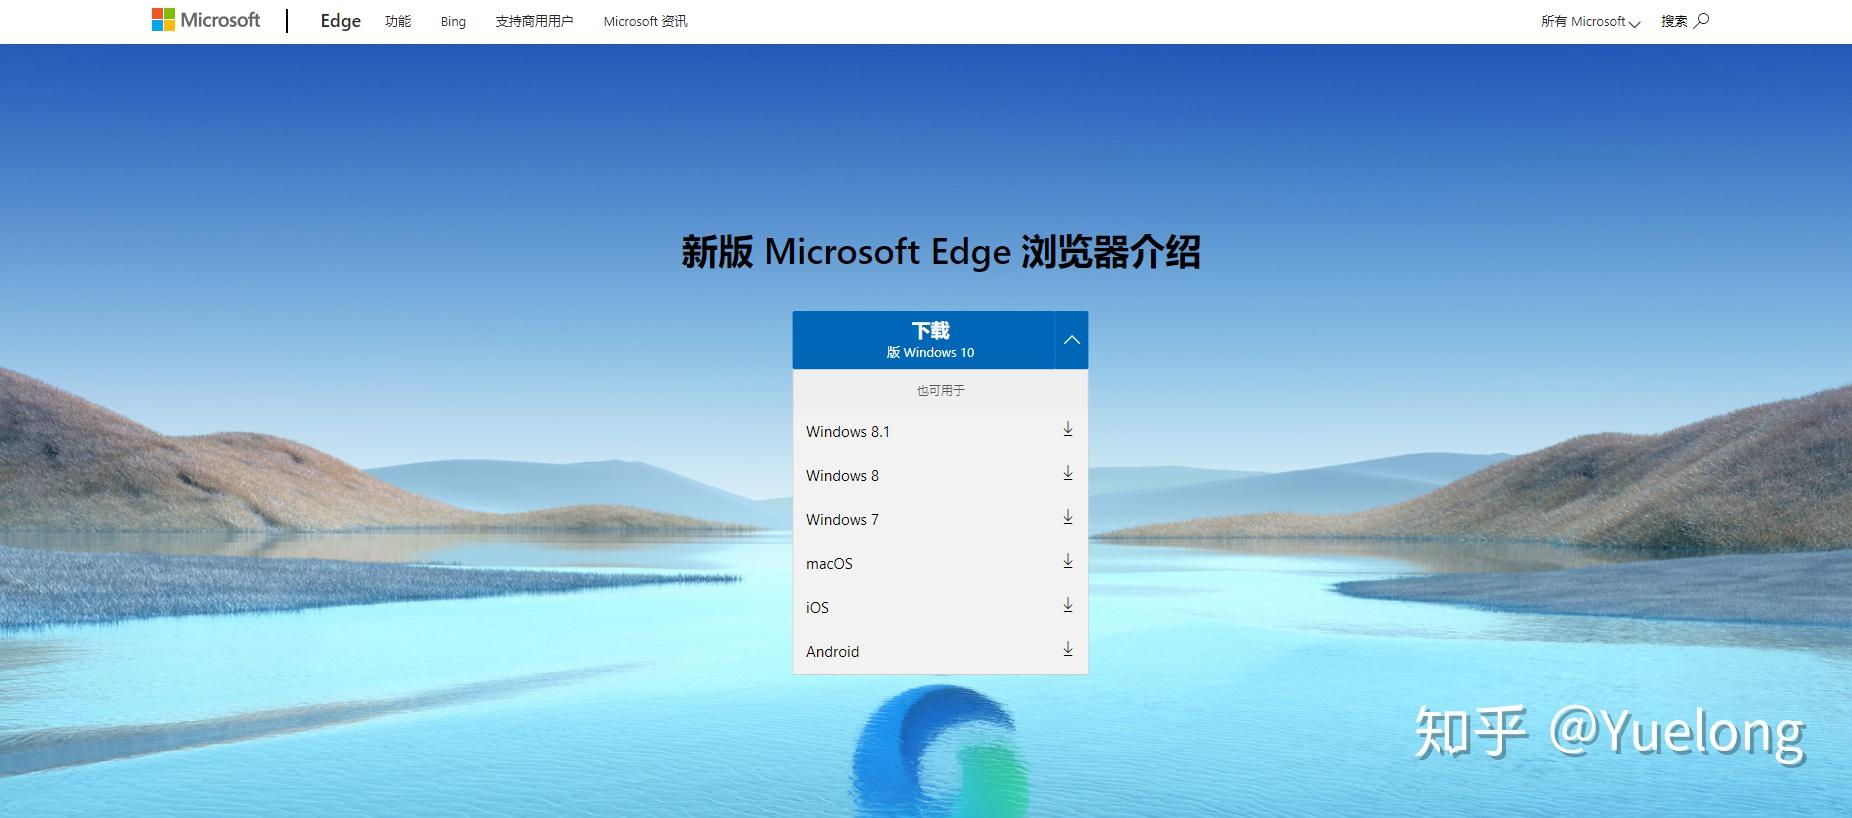Select the Windows 7 download option
The width and height of the screenshot is (1852, 818).
940,519
